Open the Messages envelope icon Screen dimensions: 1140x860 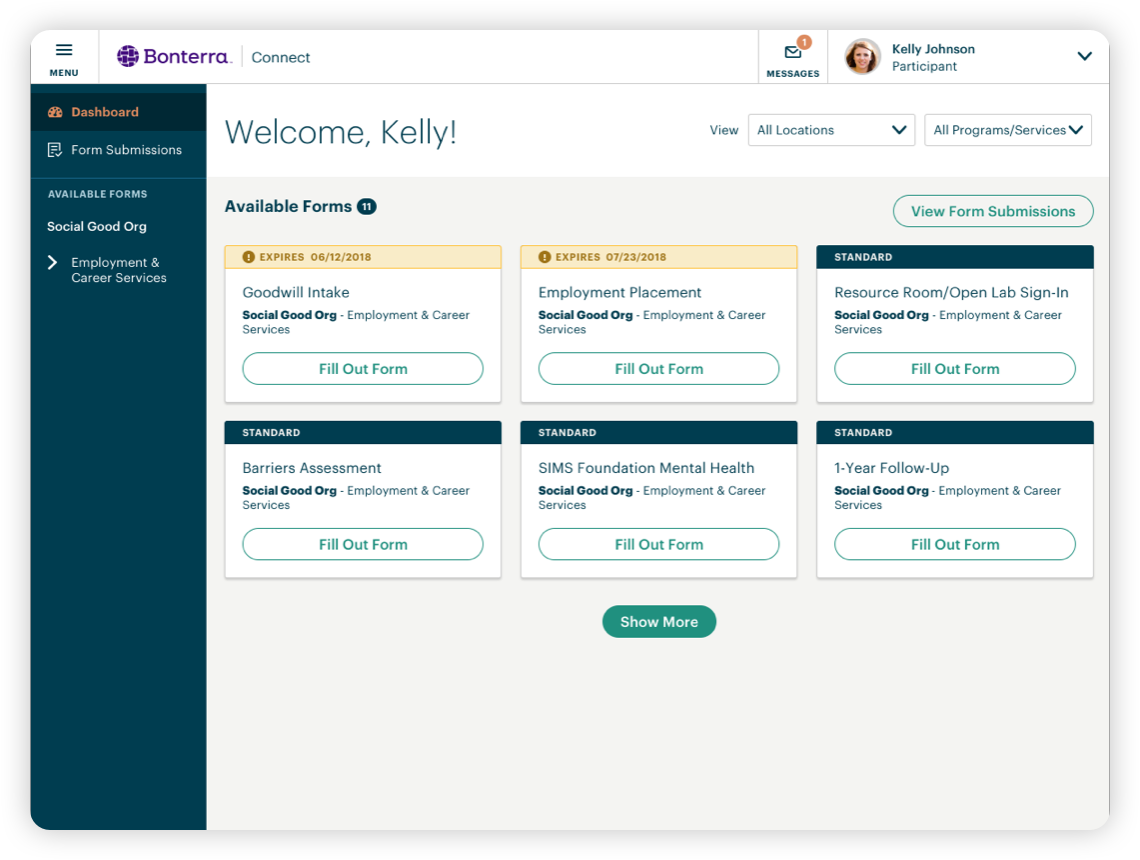(x=793, y=53)
